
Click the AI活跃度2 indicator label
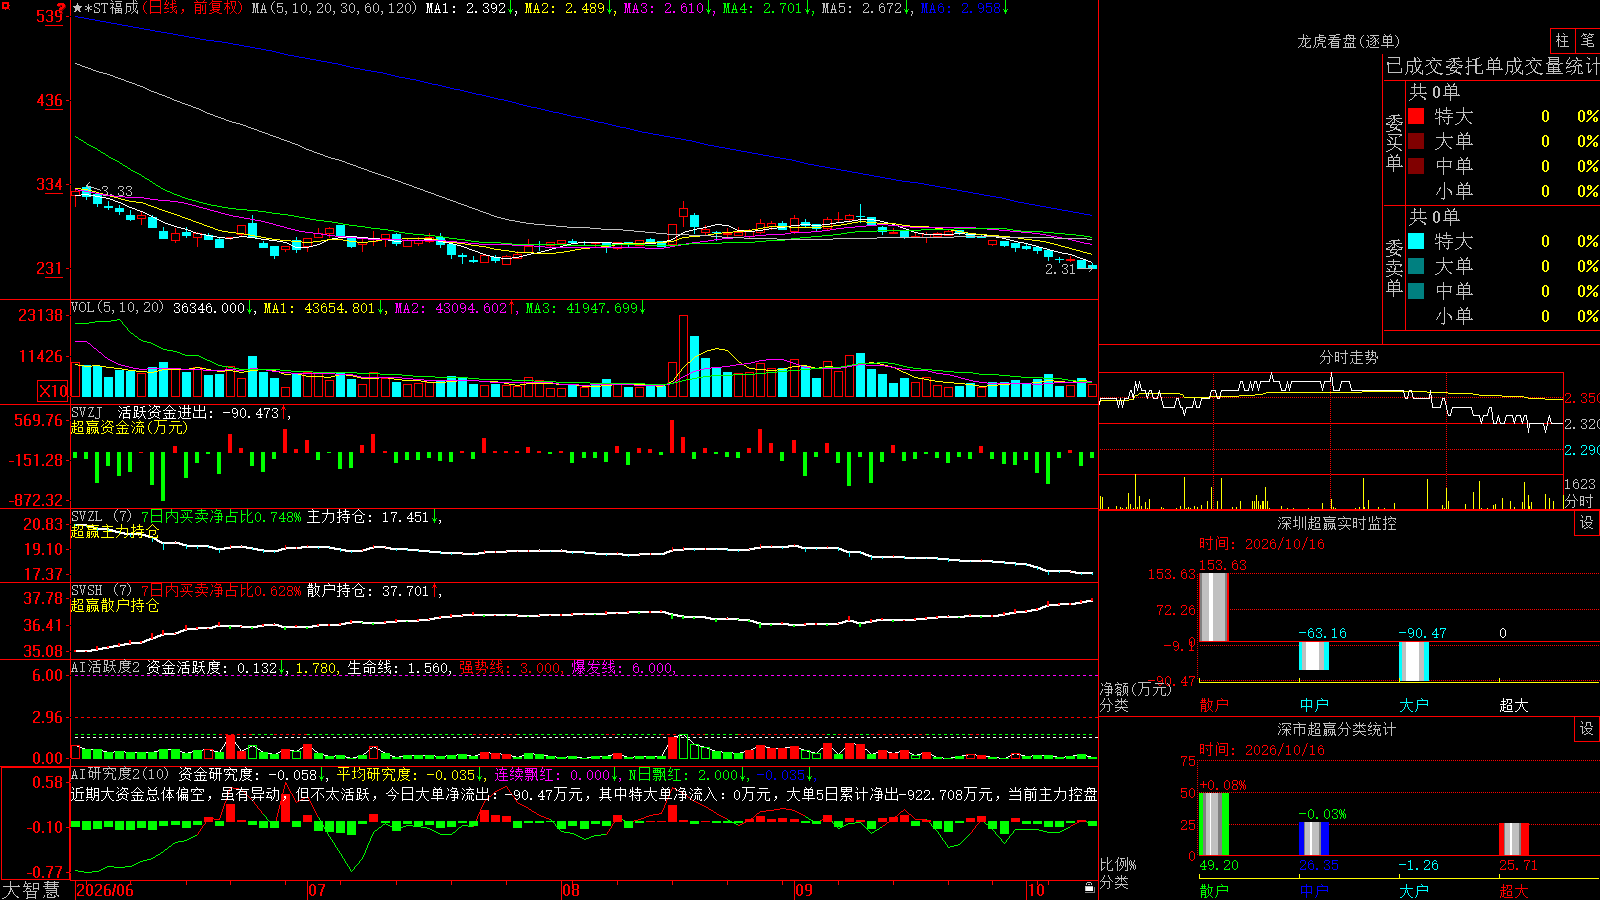[106, 667]
